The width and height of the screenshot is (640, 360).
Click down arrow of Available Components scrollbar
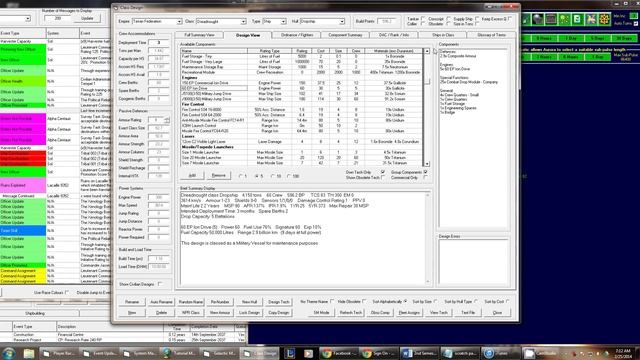pyautogui.click(x=427, y=164)
